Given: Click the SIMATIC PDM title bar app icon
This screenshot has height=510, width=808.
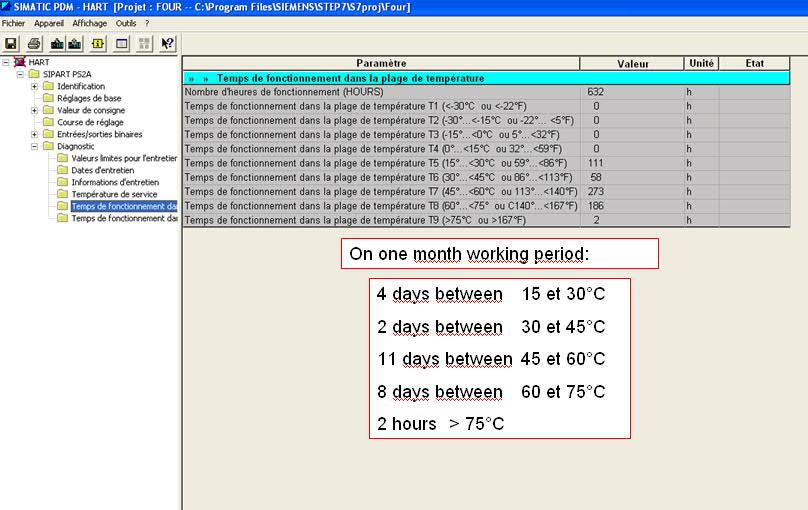Looking at the screenshot, I should tap(6, 6).
